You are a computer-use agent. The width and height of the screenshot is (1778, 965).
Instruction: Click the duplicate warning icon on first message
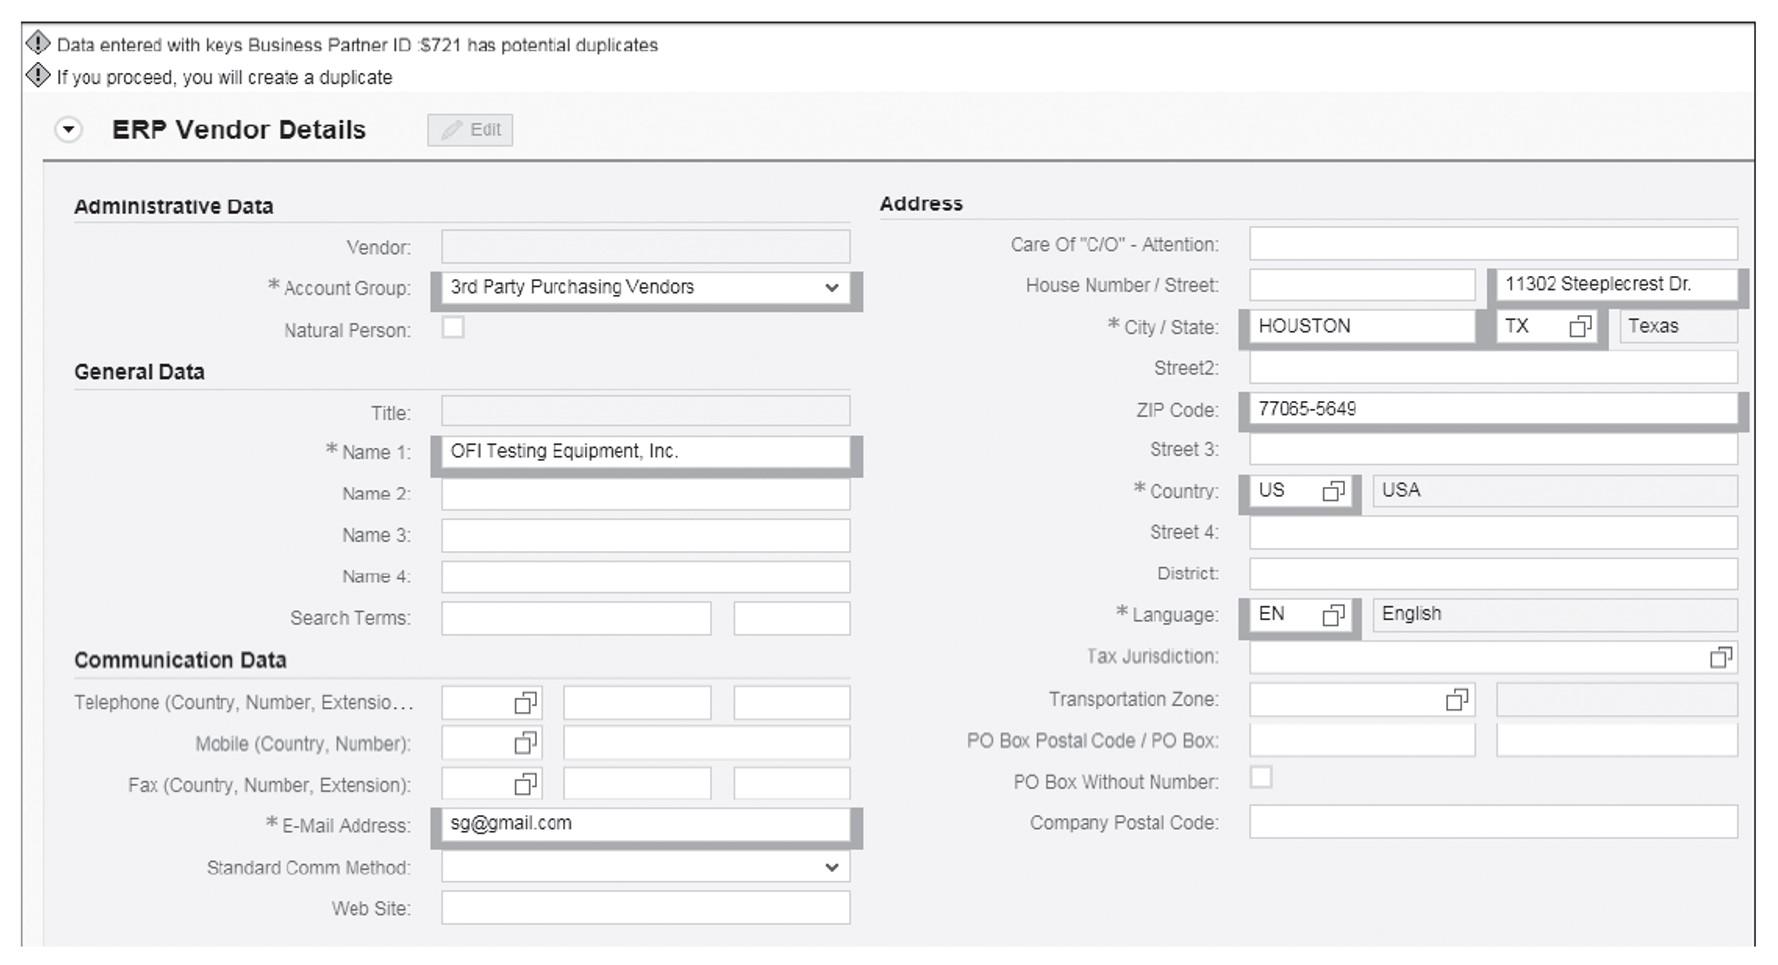pyautogui.click(x=36, y=43)
